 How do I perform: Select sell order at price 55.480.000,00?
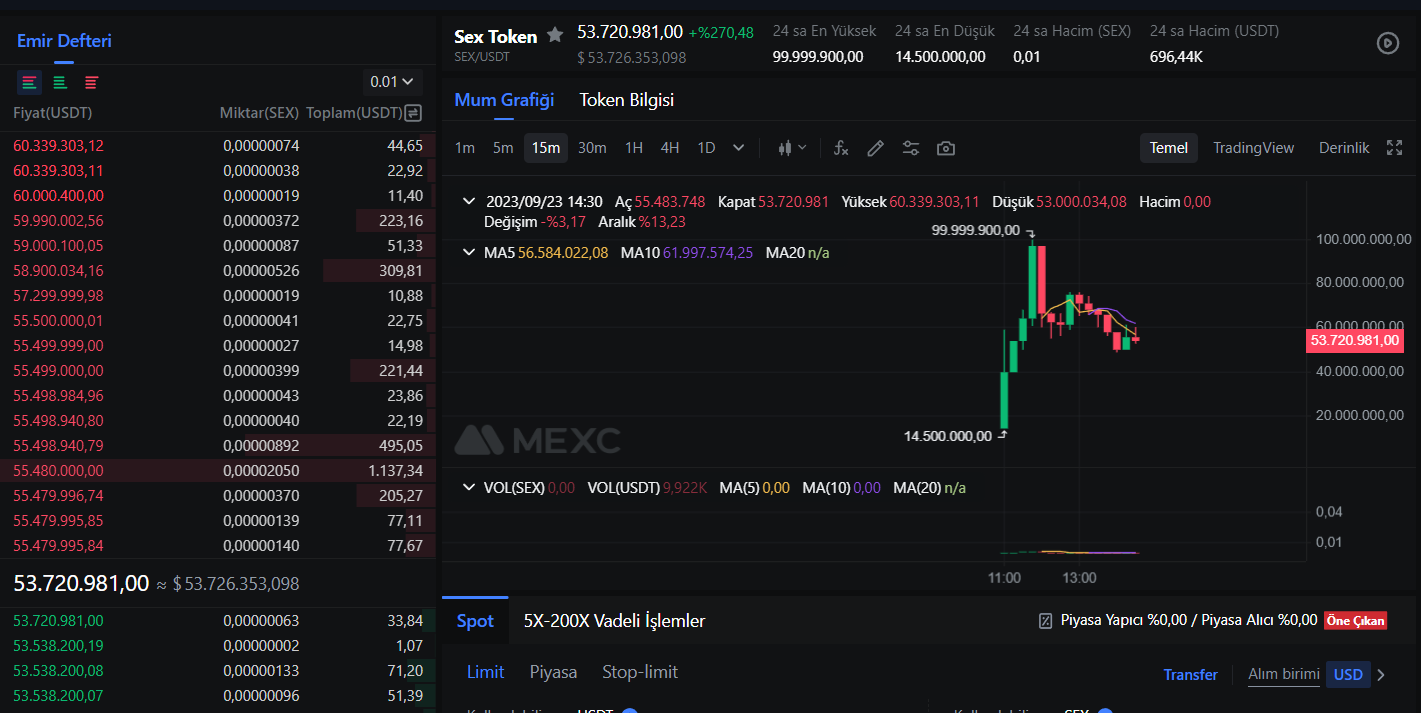click(x=218, y=471)
